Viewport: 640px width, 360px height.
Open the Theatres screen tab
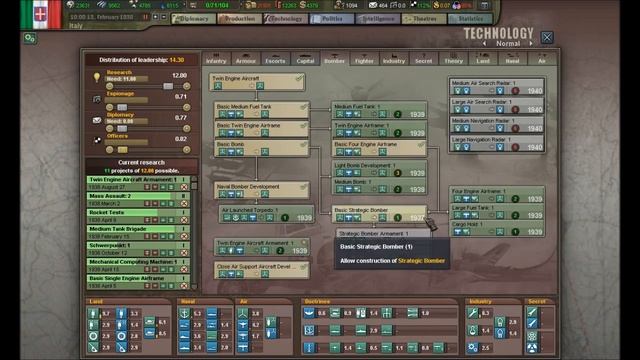(x=424, y=19)
